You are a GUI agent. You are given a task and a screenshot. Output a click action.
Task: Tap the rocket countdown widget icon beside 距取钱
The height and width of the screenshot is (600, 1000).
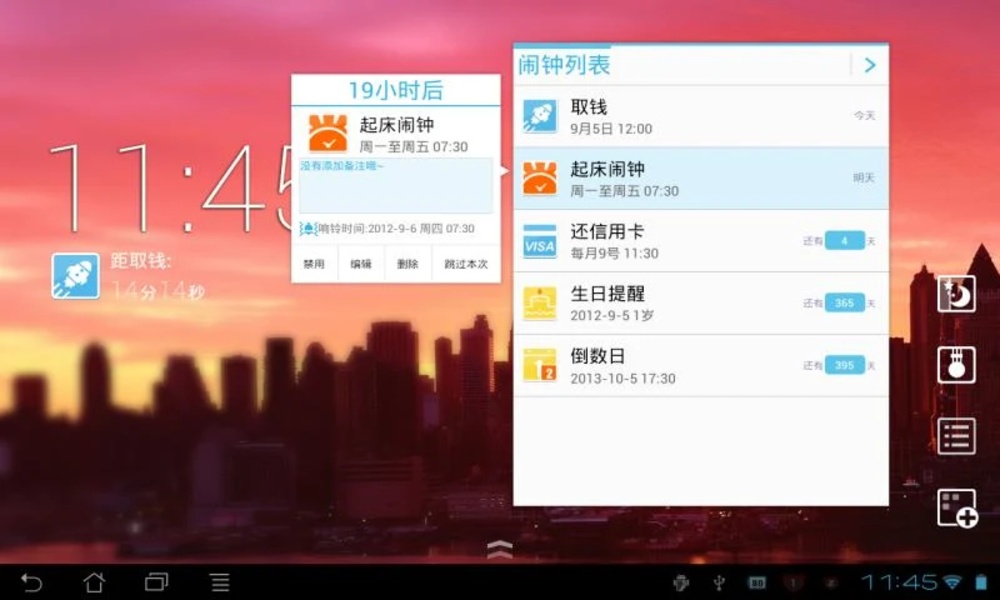pyautogui.click(x=75, y=275)
